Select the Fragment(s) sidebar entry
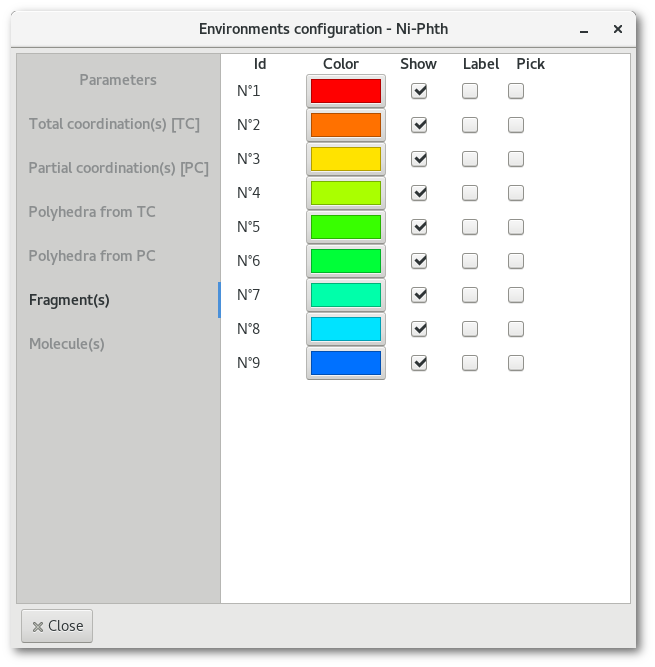Screen dimensions: 655x667 69,300
